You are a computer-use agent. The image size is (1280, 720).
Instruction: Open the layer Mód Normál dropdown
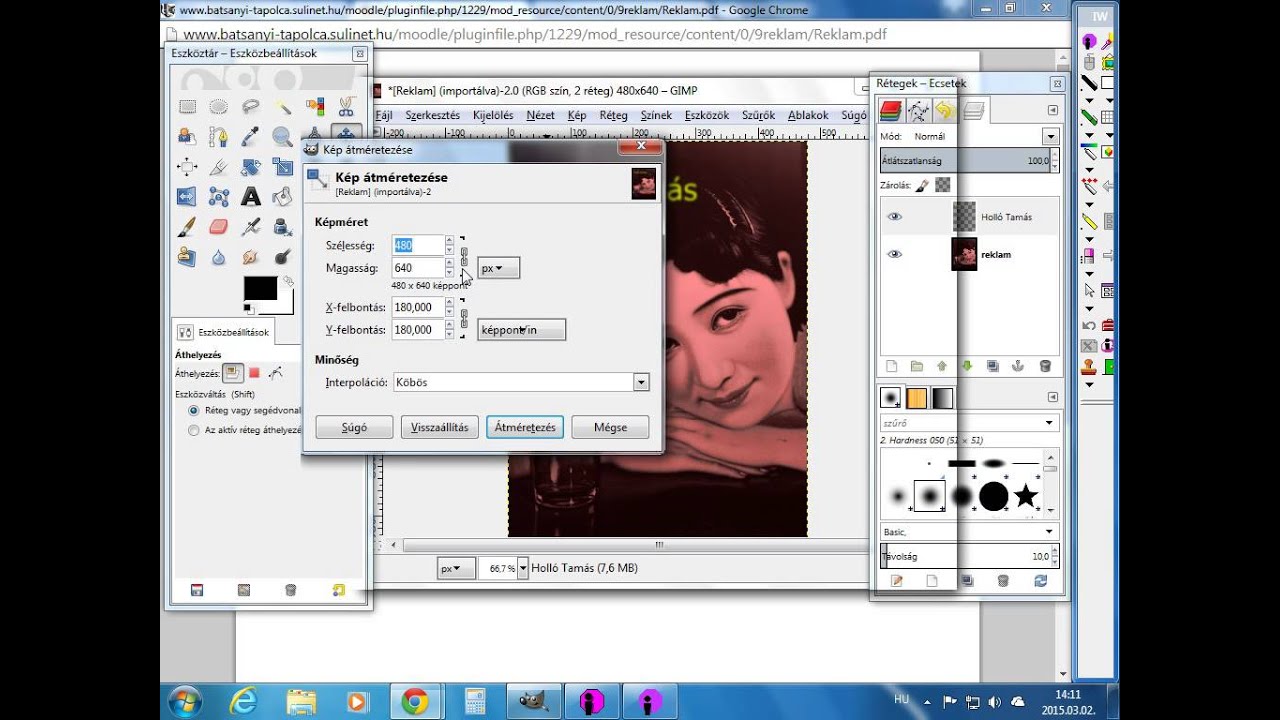[x=1050, y=136]
